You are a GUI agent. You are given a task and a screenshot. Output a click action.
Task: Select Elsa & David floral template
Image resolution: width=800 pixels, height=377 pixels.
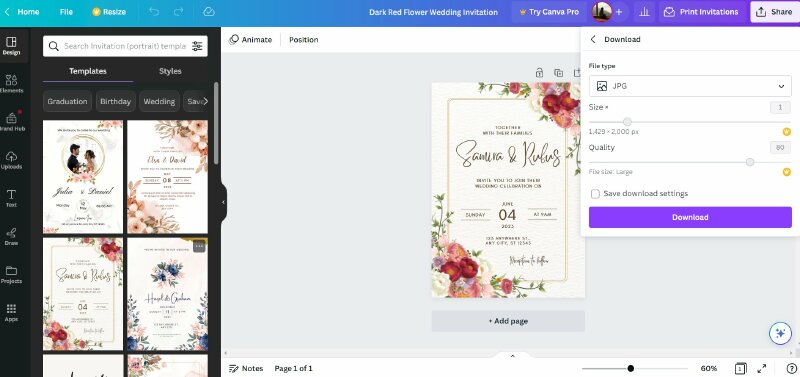tap(167, 177)
